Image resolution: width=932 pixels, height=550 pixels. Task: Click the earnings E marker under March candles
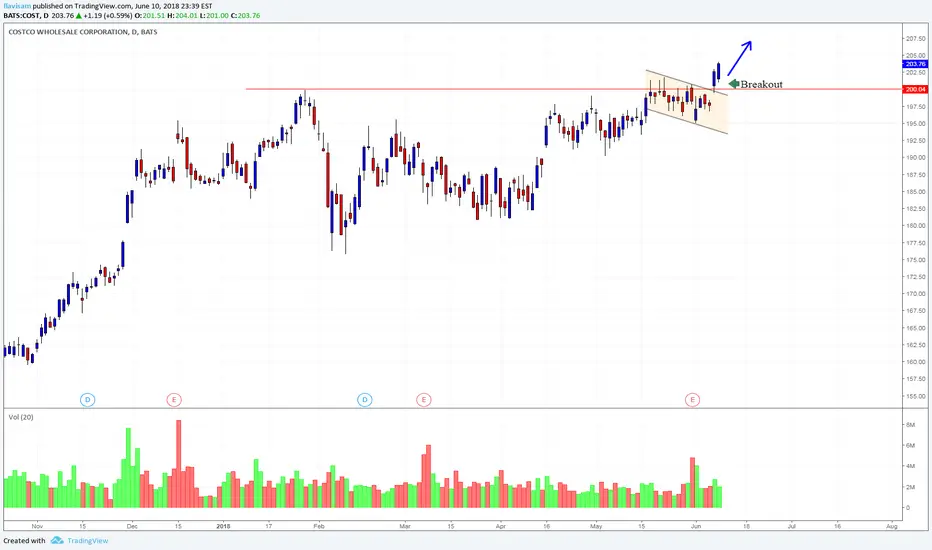click(423, 400)
